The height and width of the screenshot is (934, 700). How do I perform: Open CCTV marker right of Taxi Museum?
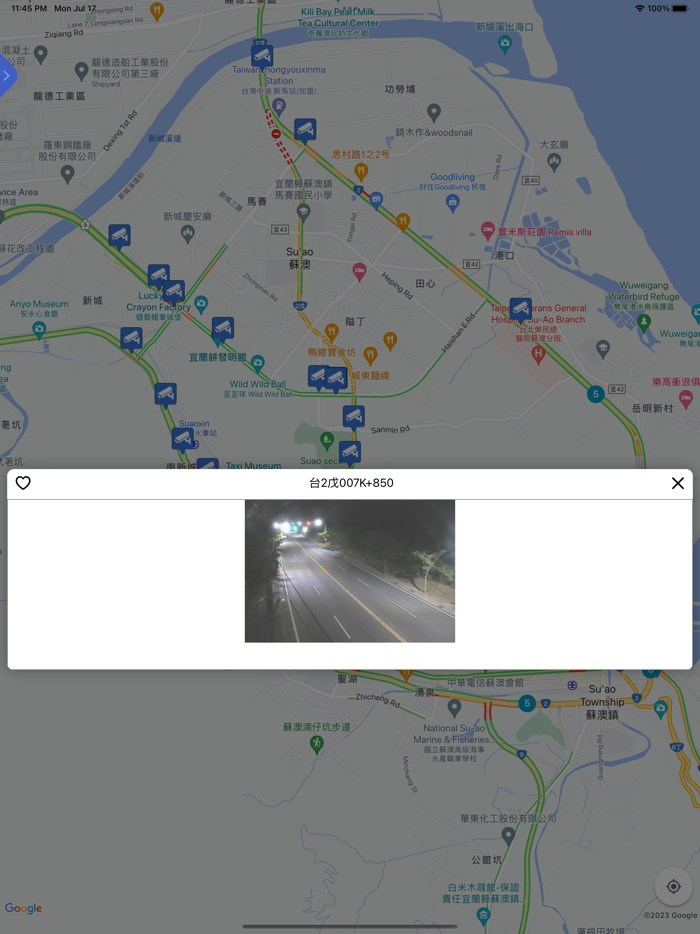pos(350,453)
